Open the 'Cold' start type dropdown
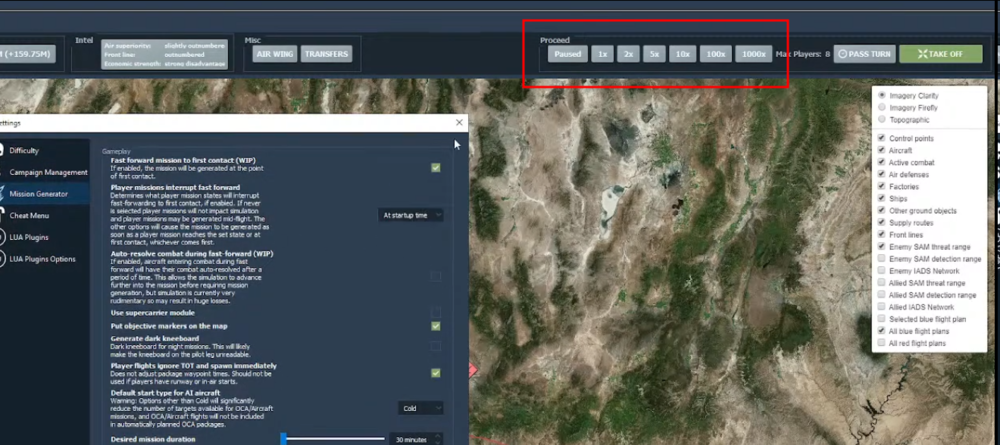The width and height of the screenshot is (1000, 445). (421, 408)
